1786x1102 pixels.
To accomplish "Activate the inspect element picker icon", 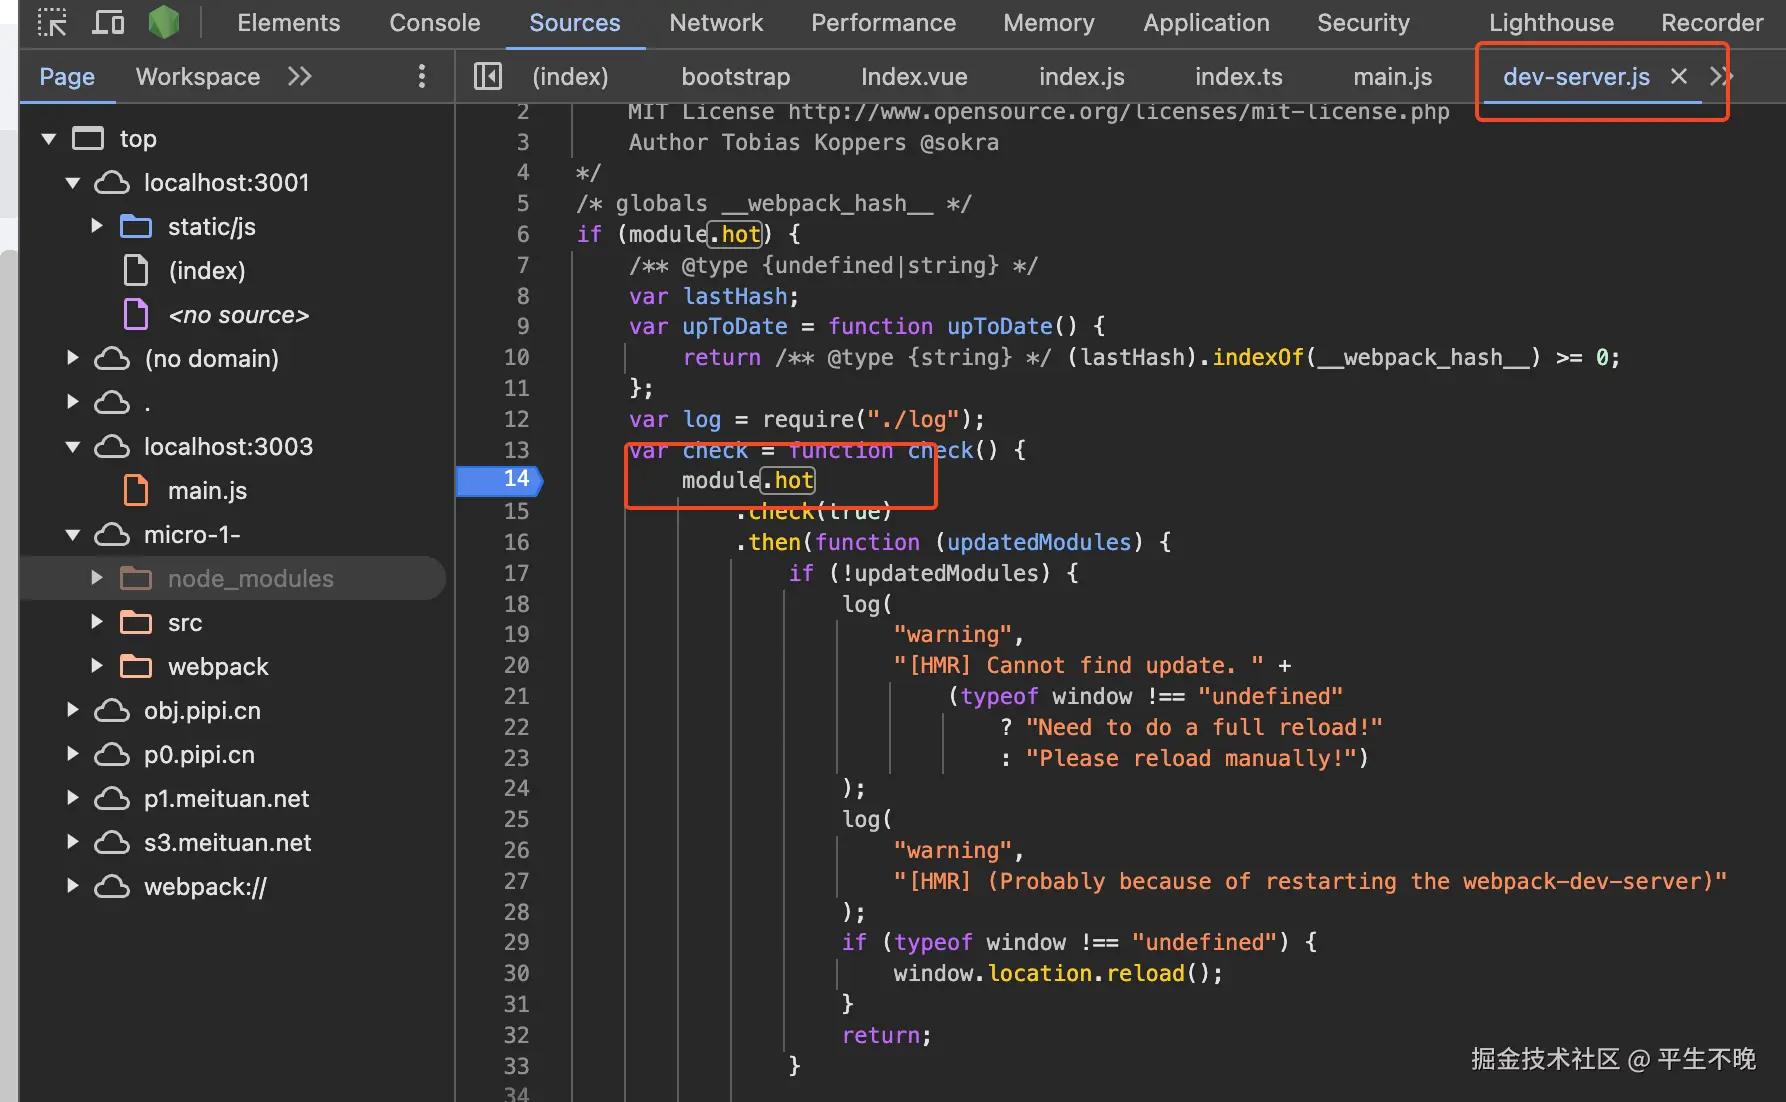I will [x=52, y=22].
